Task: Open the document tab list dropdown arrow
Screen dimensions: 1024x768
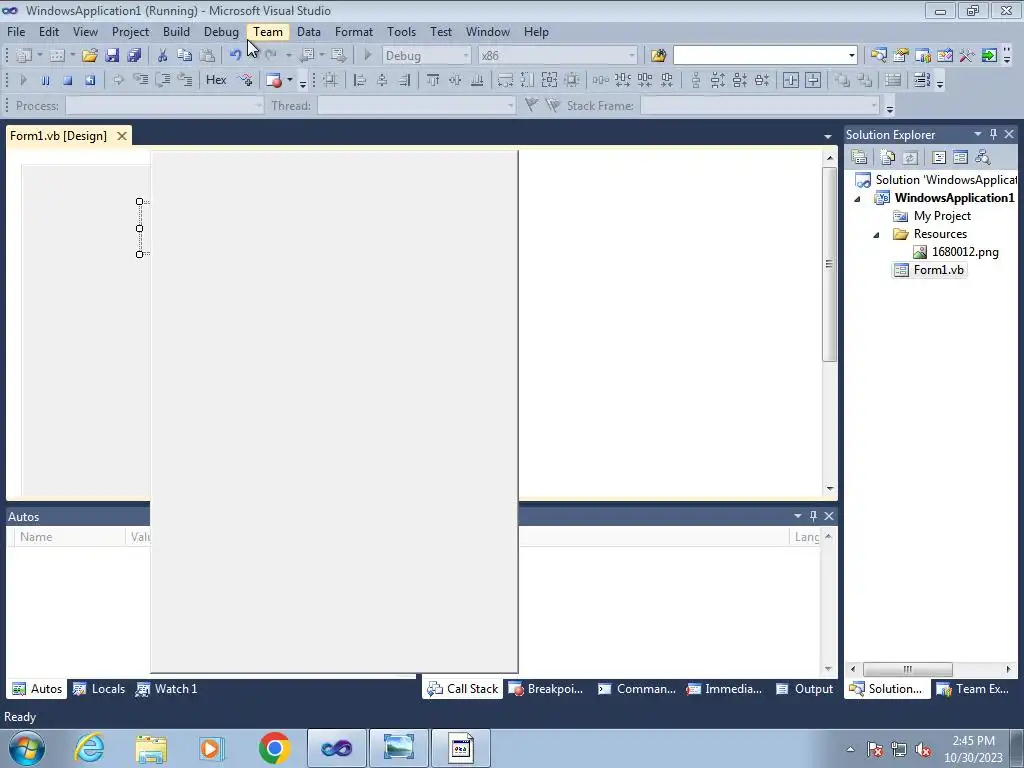Action: [x=827, y=136]
